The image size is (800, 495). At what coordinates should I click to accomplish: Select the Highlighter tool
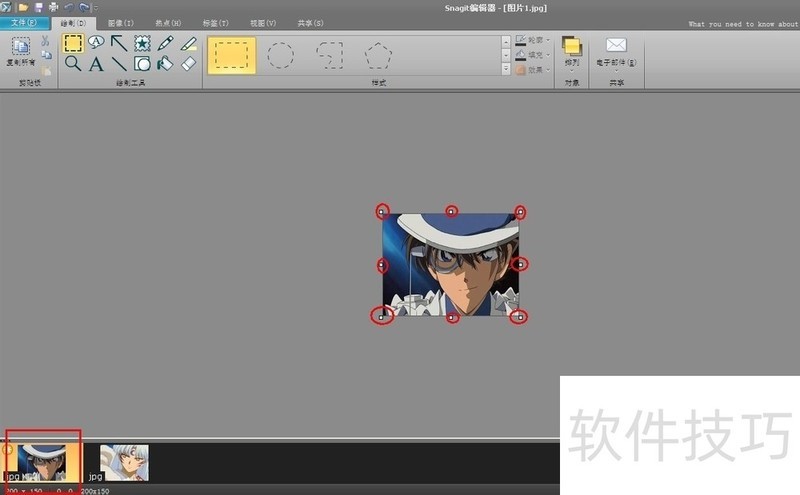pyautogui.click(x=189, y=43)
